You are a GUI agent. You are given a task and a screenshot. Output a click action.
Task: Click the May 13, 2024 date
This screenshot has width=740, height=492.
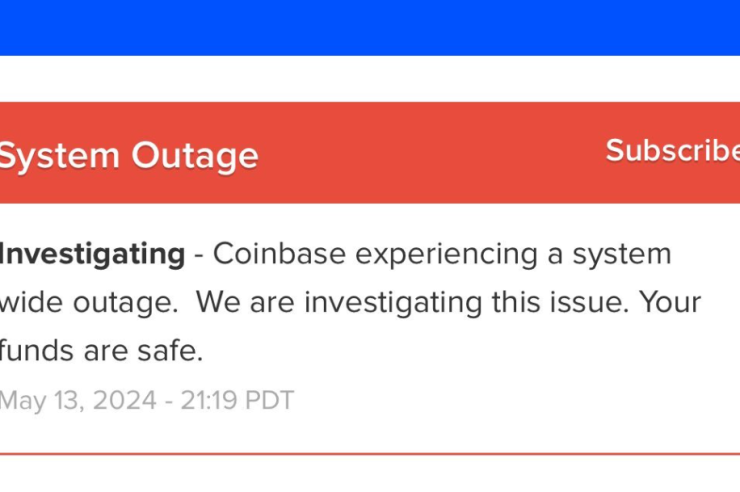coord(78,401)
